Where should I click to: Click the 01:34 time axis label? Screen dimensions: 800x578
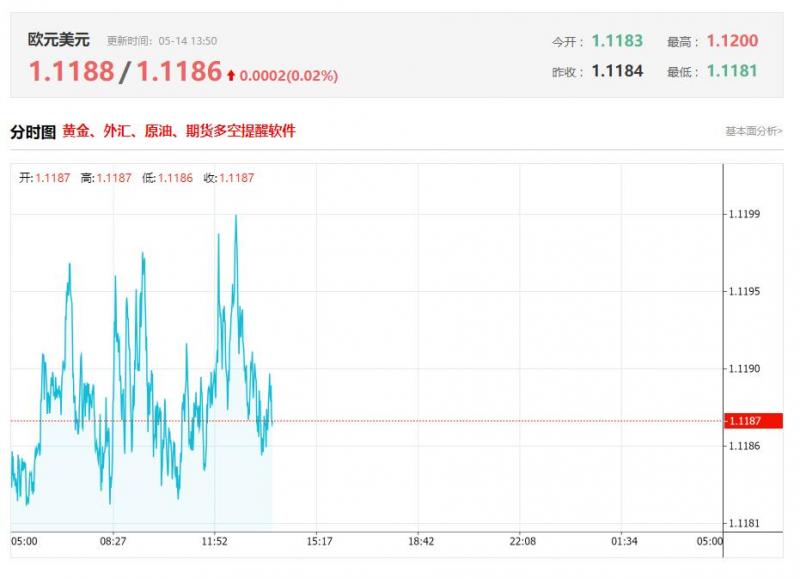click(624, 541)
